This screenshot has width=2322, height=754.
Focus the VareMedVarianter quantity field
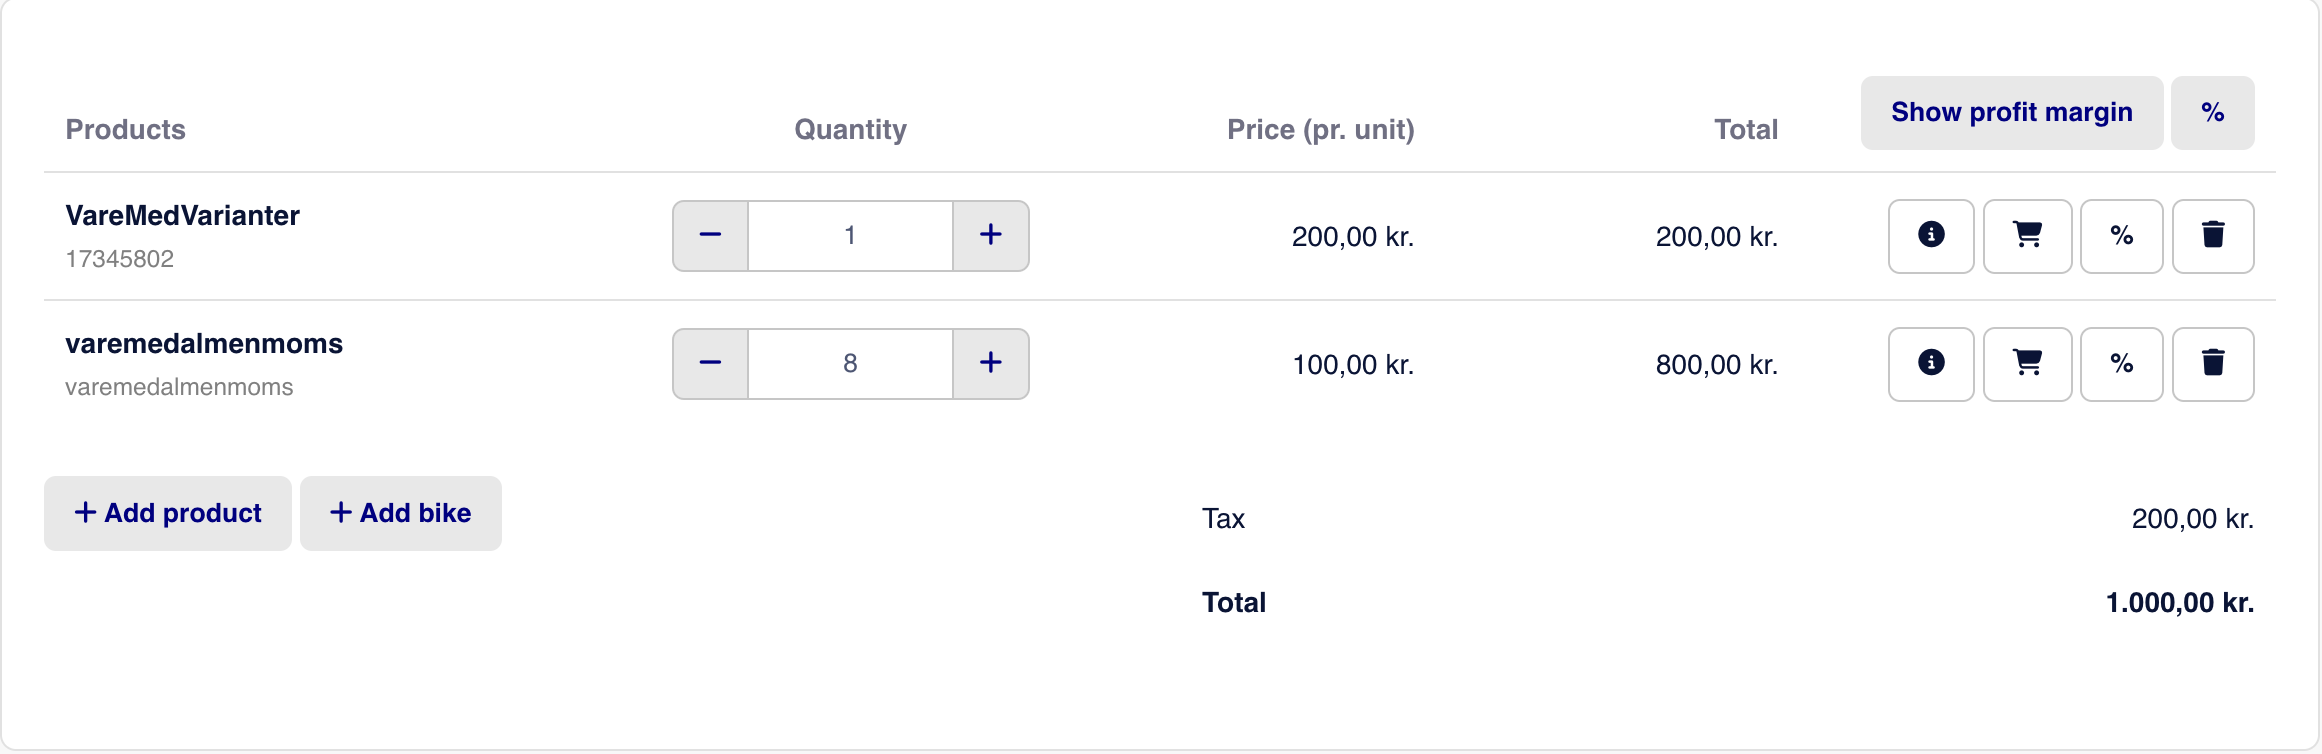(850, 236)
